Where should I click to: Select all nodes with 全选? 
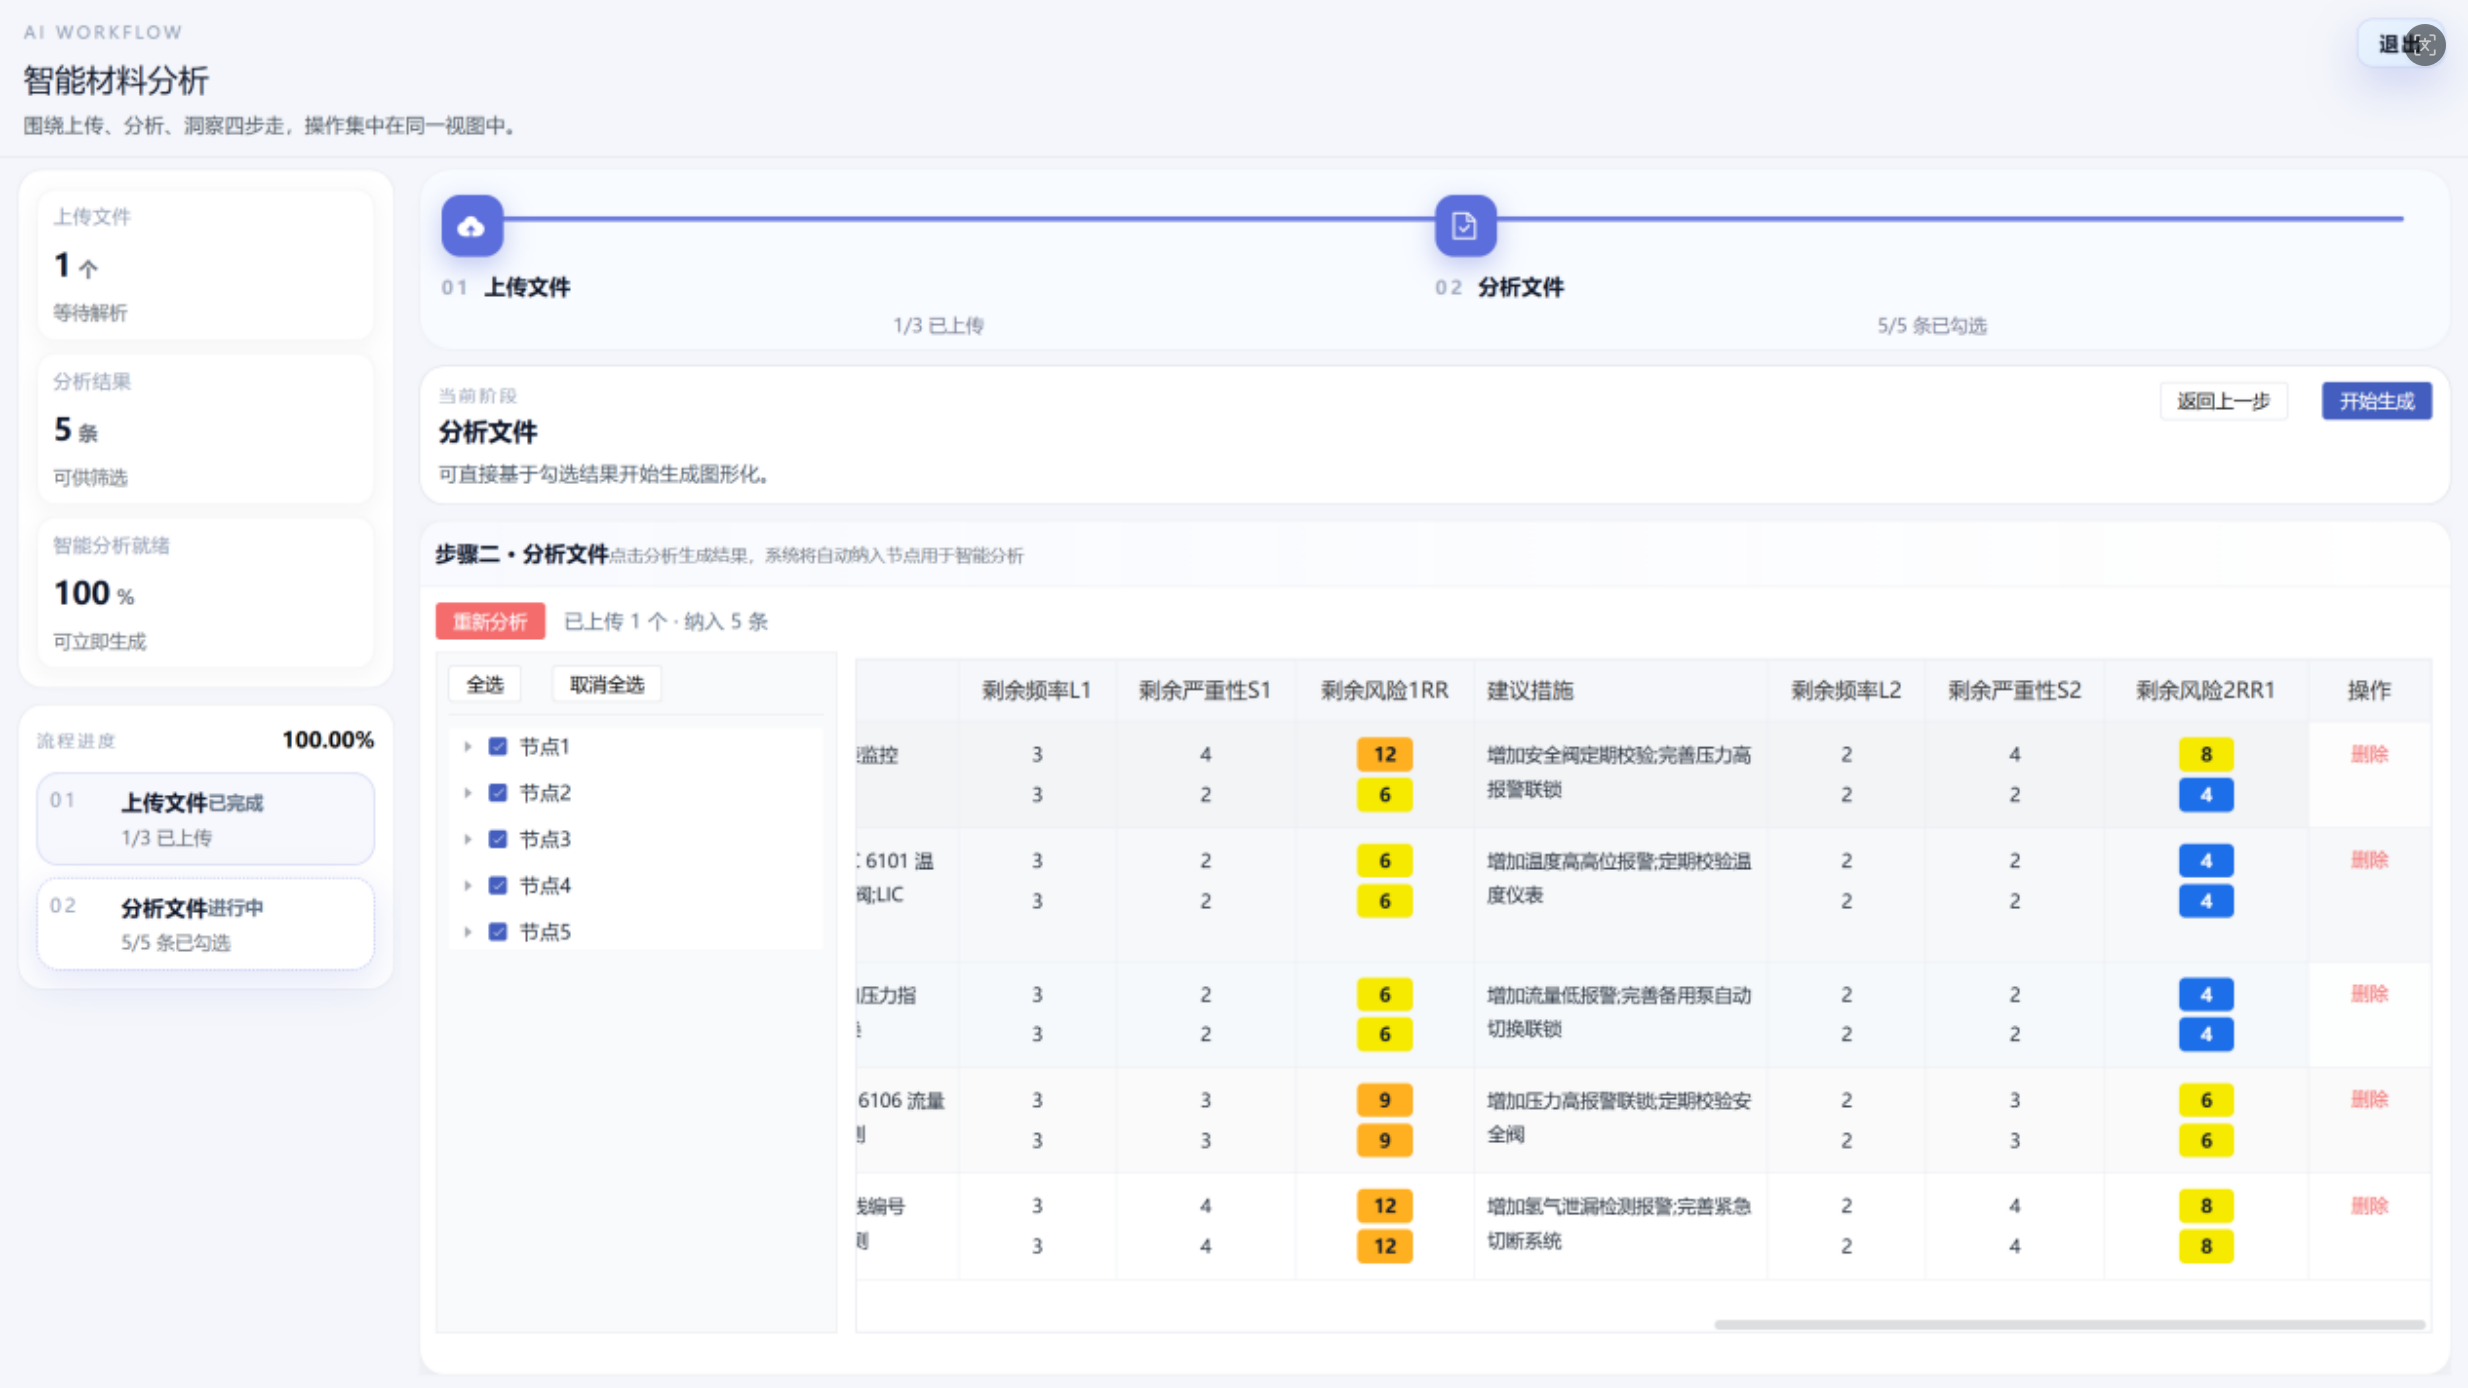tap(485, 685)
